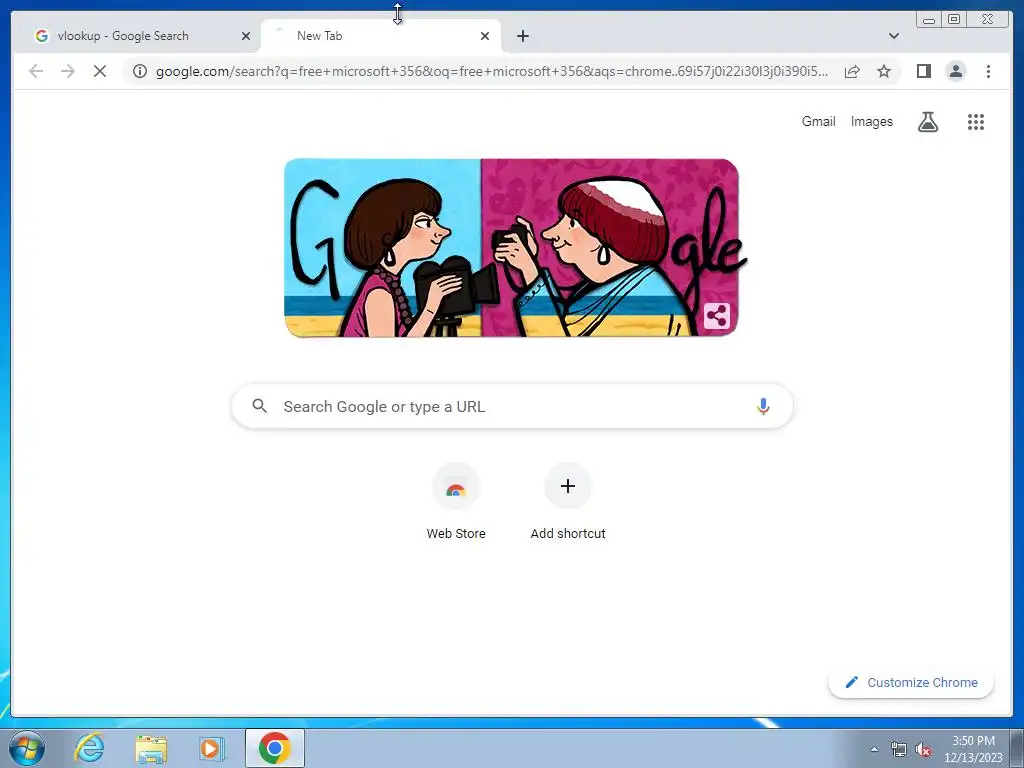The height and width of the screenshot is (768, 1024).
Task: Launch Internet Explorer from taskbar
Action: 89,748
